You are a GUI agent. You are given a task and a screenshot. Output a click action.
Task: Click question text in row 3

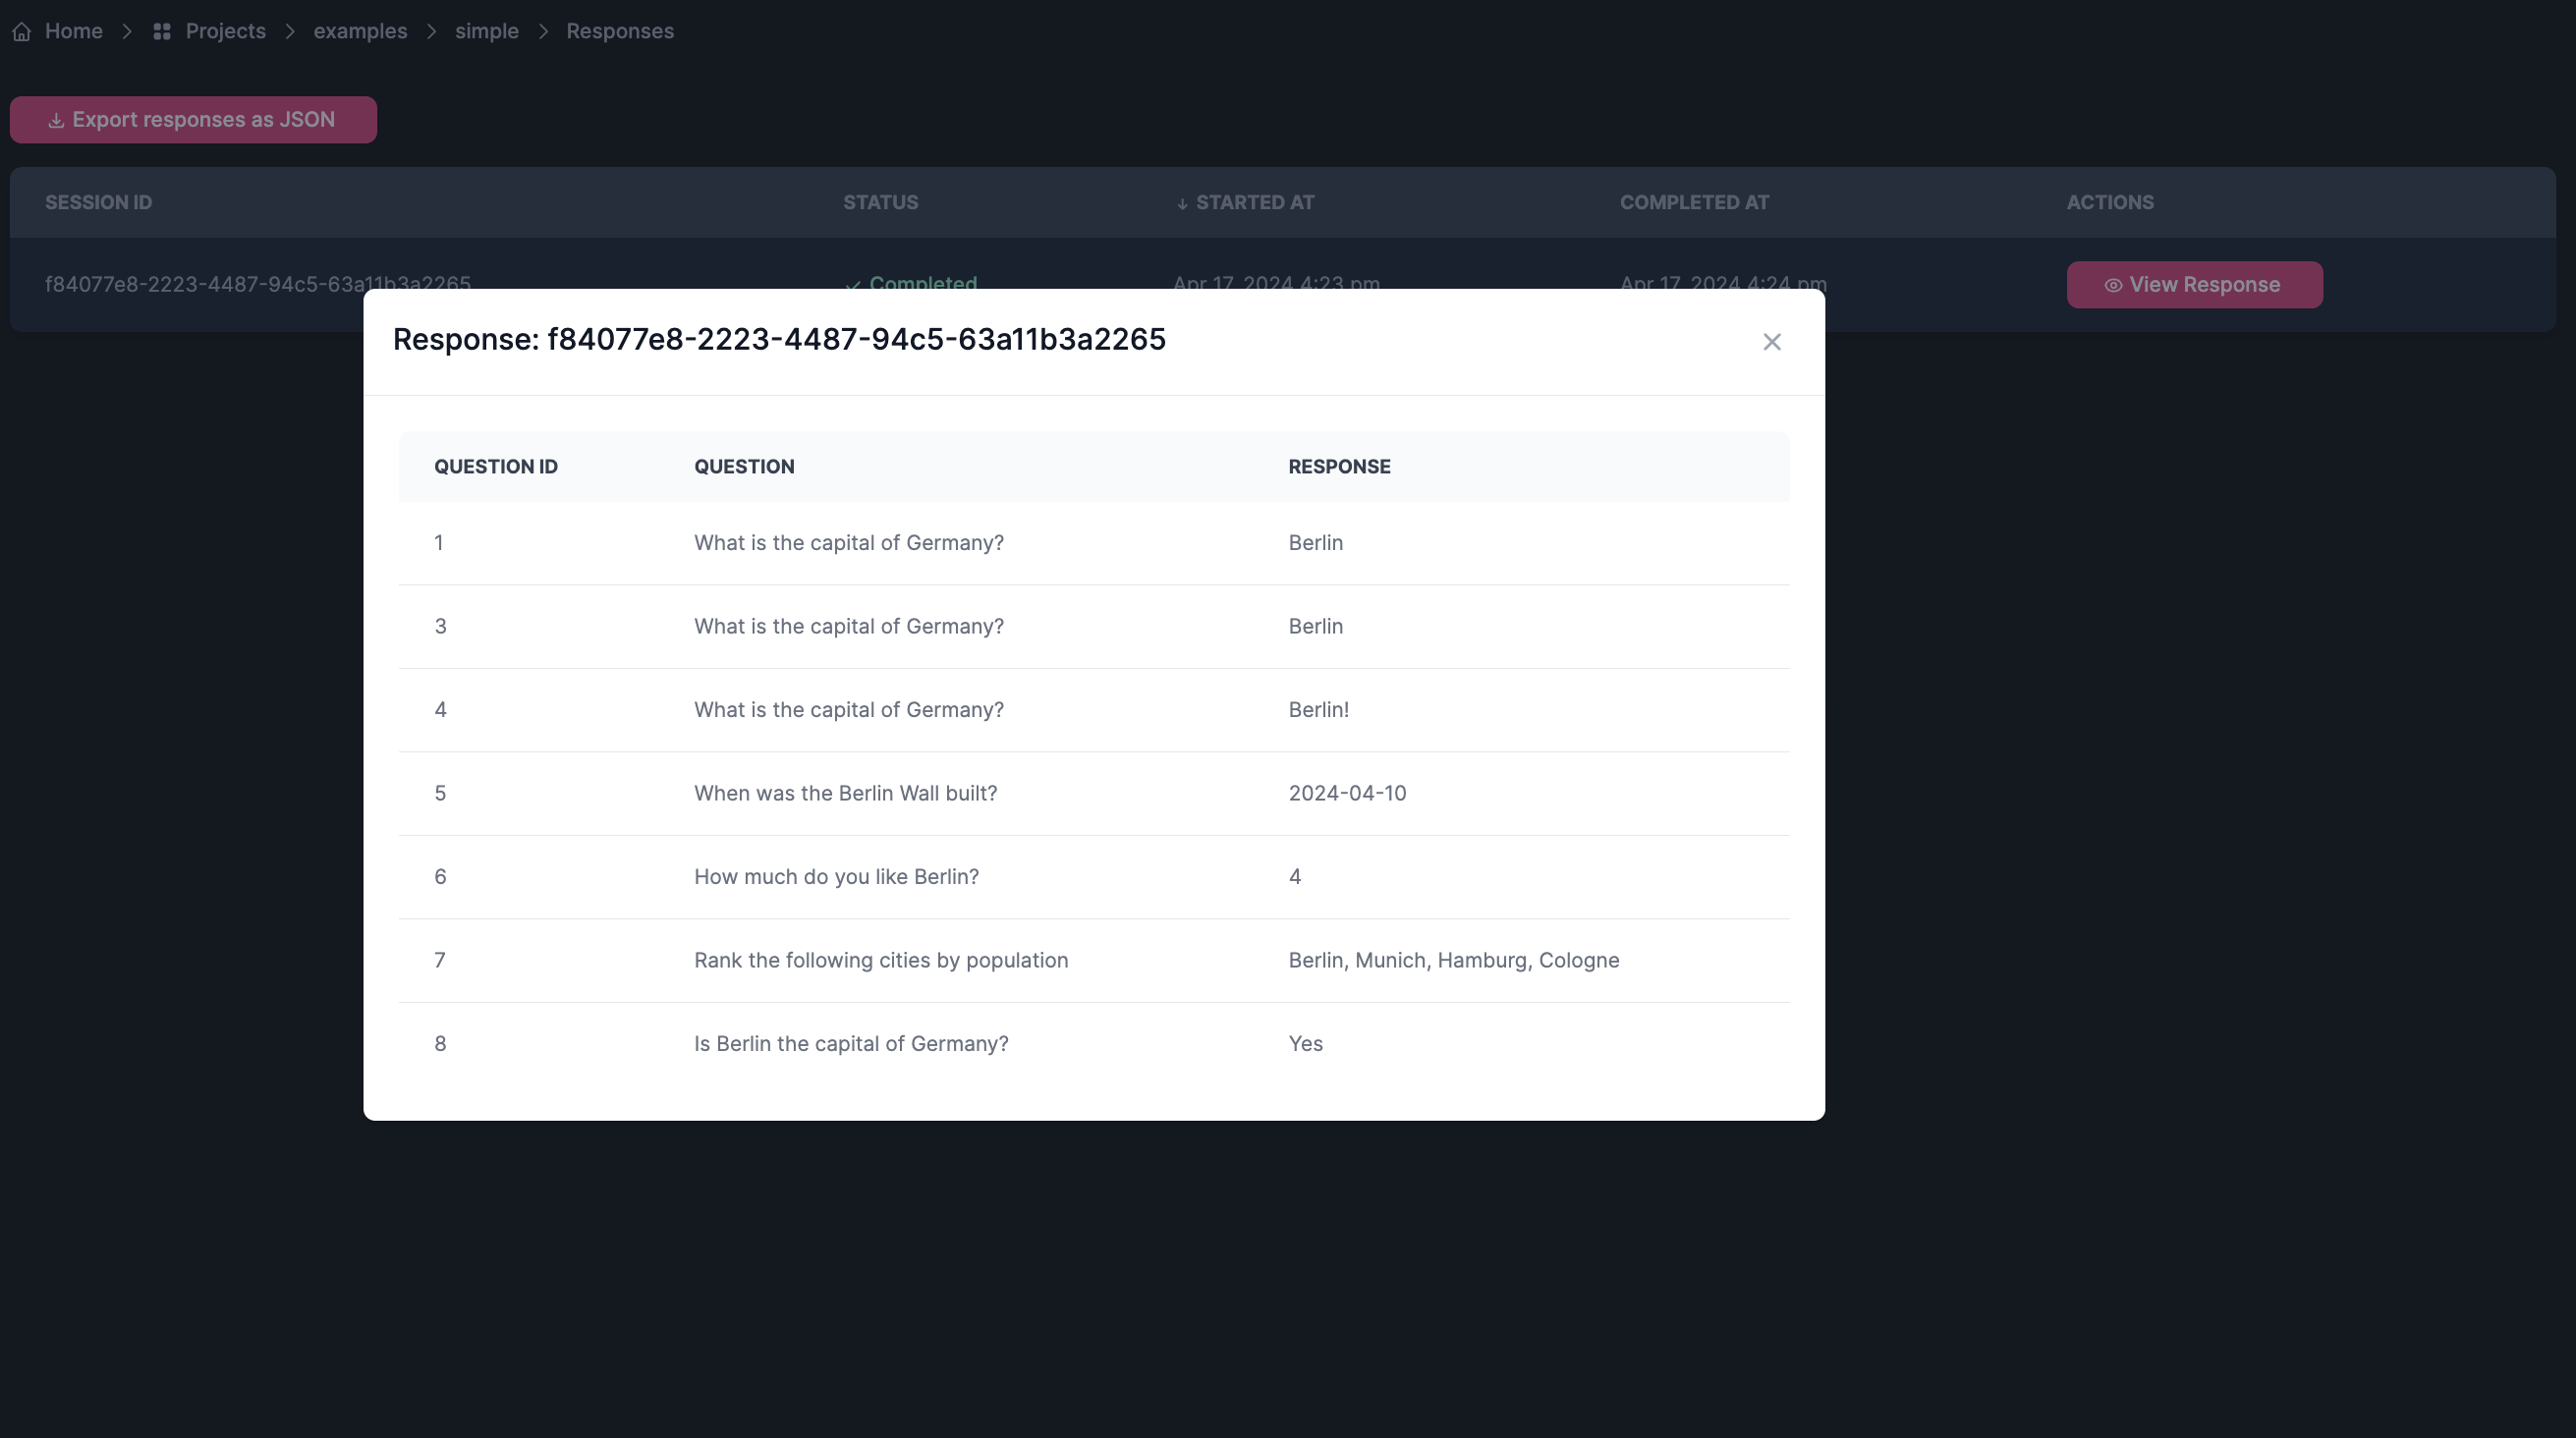click(x=849, y=626)
